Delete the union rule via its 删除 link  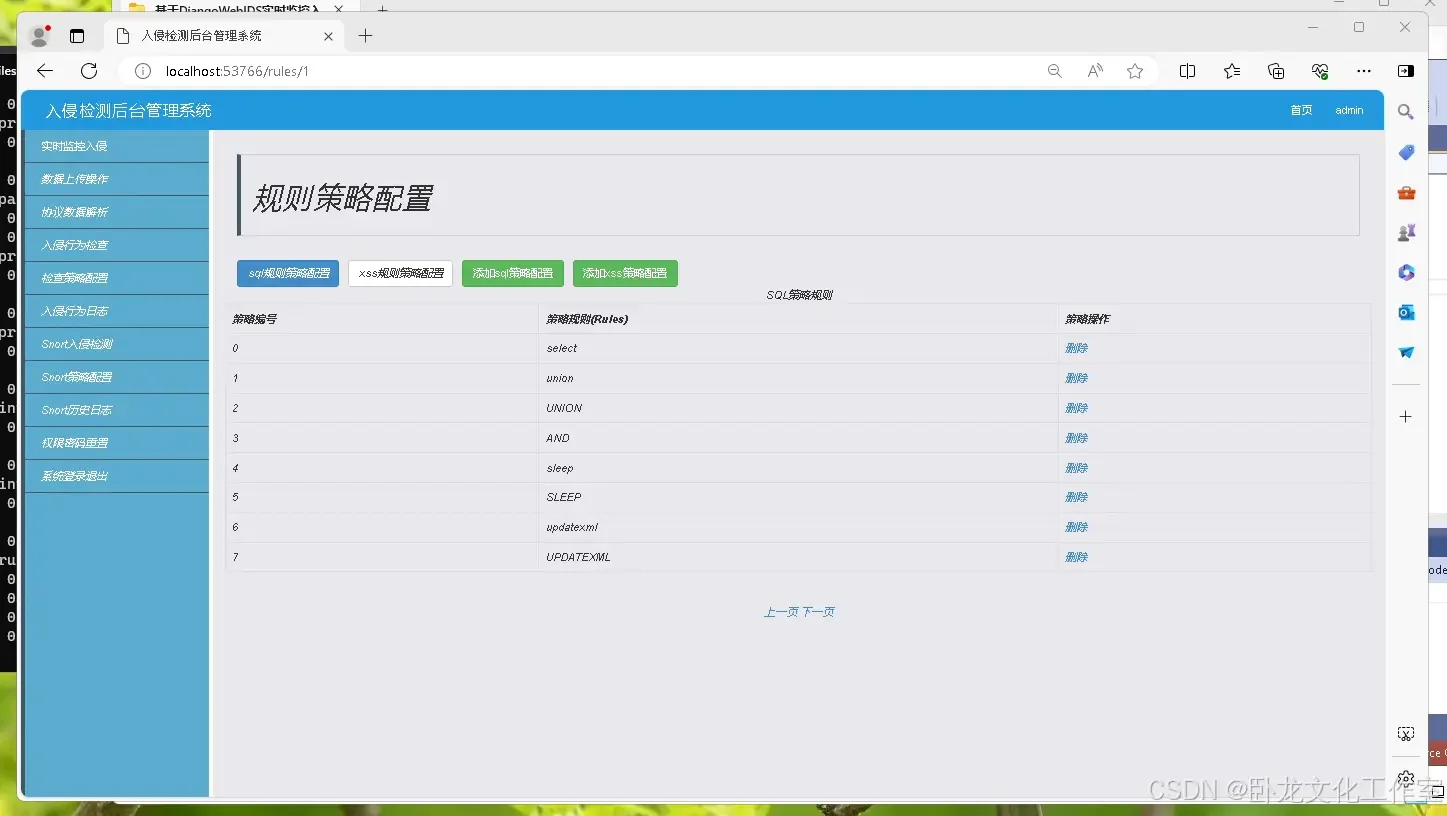[x=1076, y=378]
